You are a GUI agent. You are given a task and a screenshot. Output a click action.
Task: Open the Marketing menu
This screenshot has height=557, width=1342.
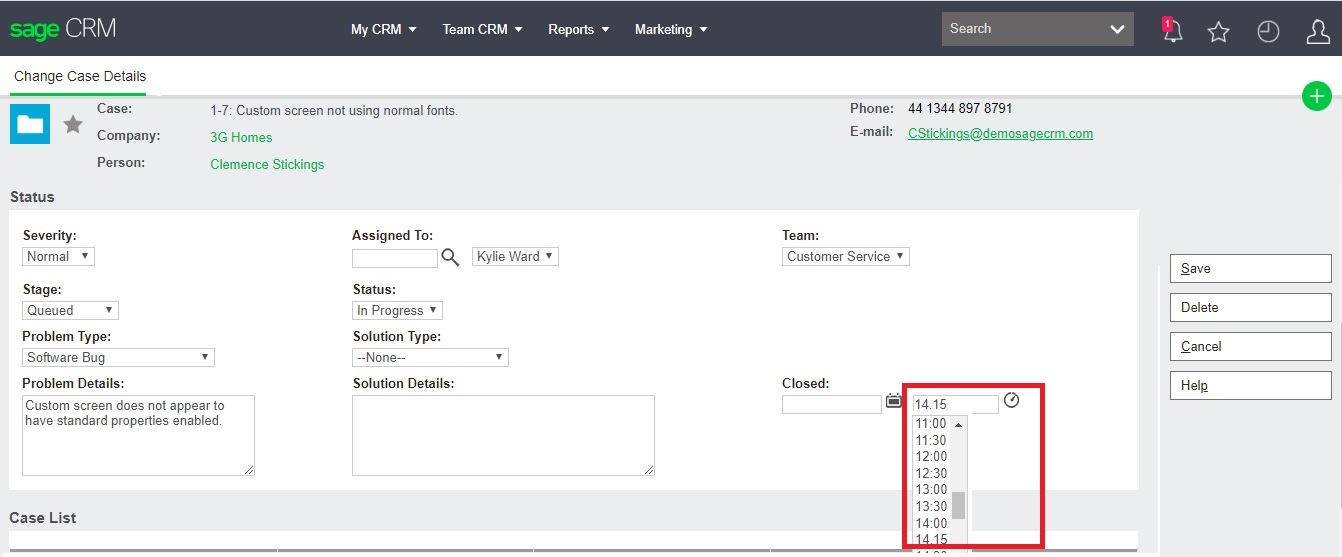pos(671,29)
